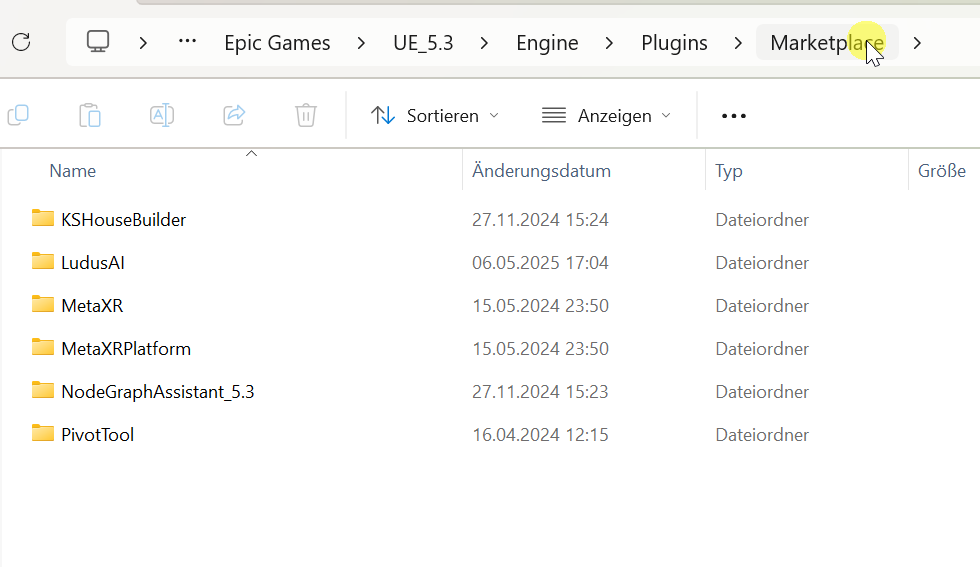Sort by the Name column header

tap(73, 171)
